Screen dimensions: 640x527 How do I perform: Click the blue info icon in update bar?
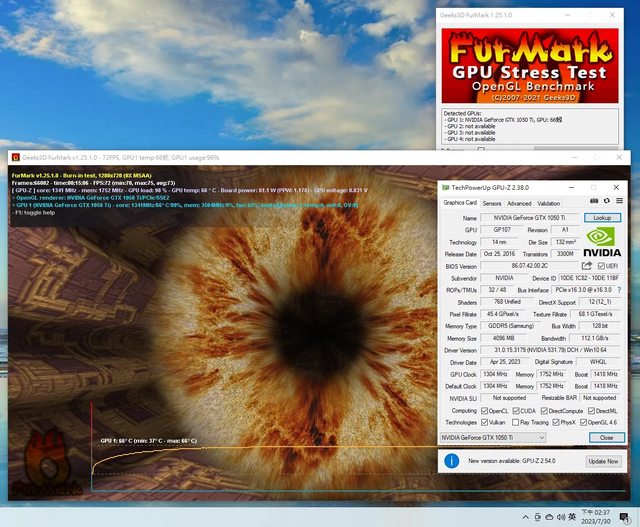pos(451,461)
